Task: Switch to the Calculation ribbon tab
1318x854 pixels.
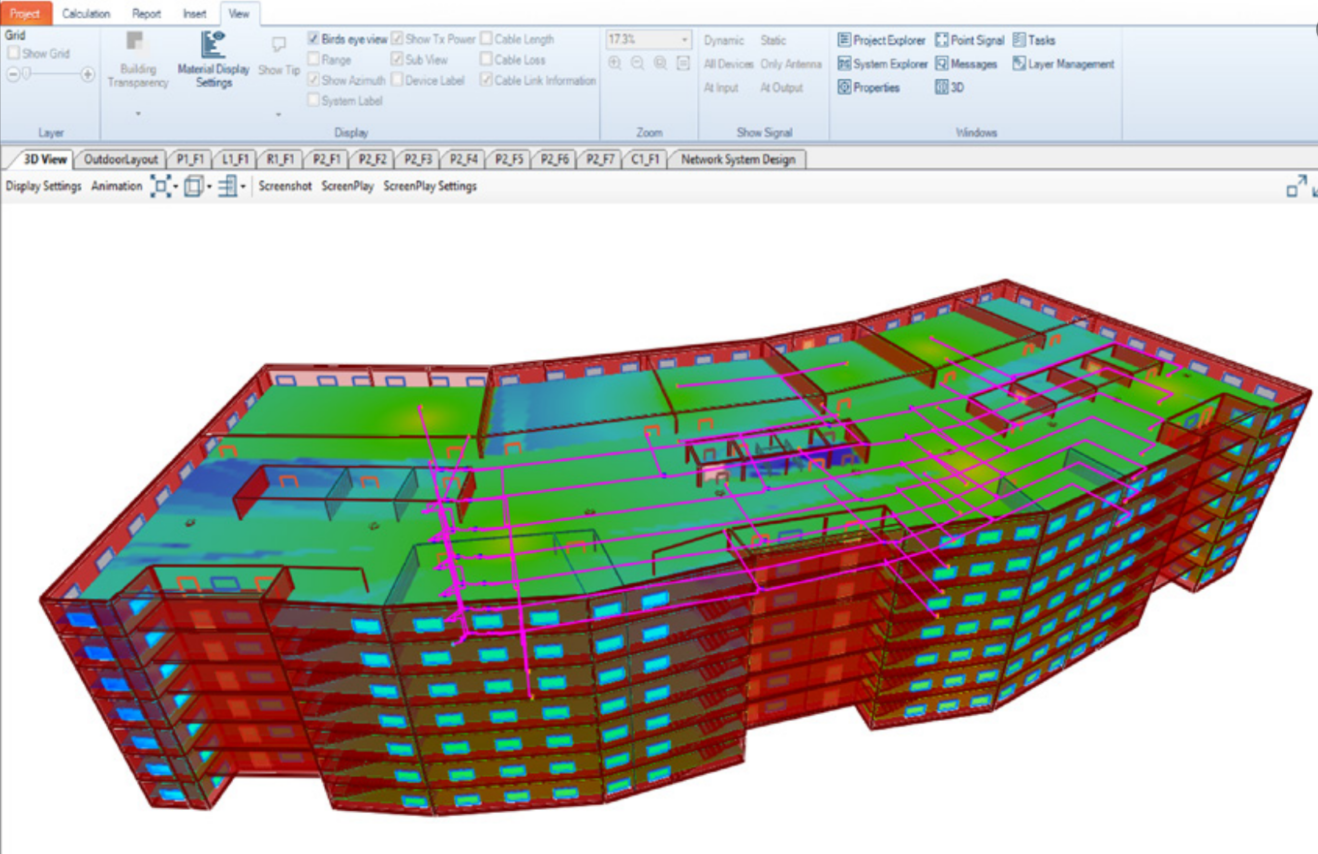Action: pyautogui.click(x=86, y=14)
